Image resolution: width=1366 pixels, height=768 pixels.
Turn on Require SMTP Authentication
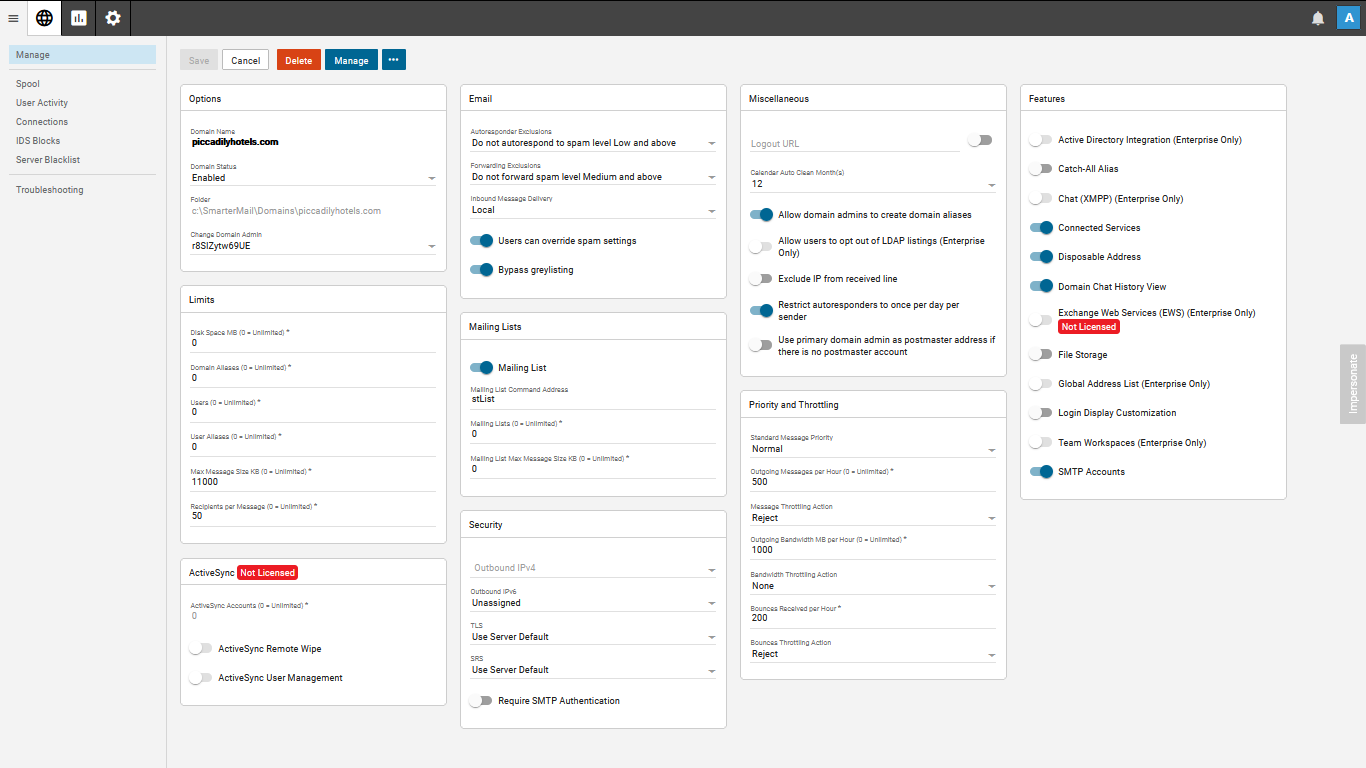click(x=482, y=701)
